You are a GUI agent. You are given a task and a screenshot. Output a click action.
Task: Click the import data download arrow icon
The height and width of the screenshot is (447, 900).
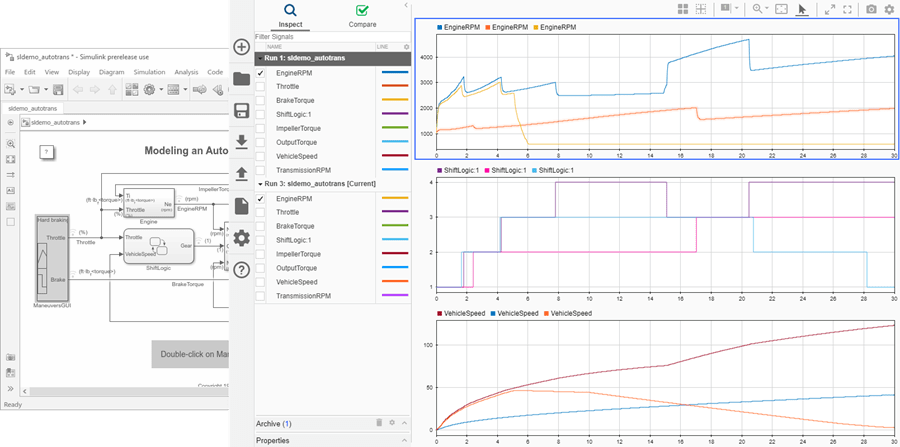coord(241,141)
